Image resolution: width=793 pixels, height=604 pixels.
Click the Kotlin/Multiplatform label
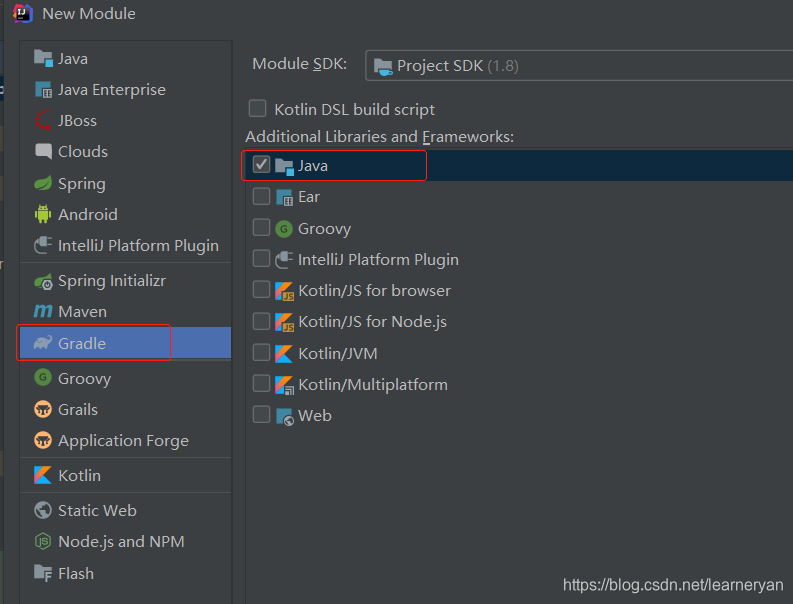coord(373,384)
